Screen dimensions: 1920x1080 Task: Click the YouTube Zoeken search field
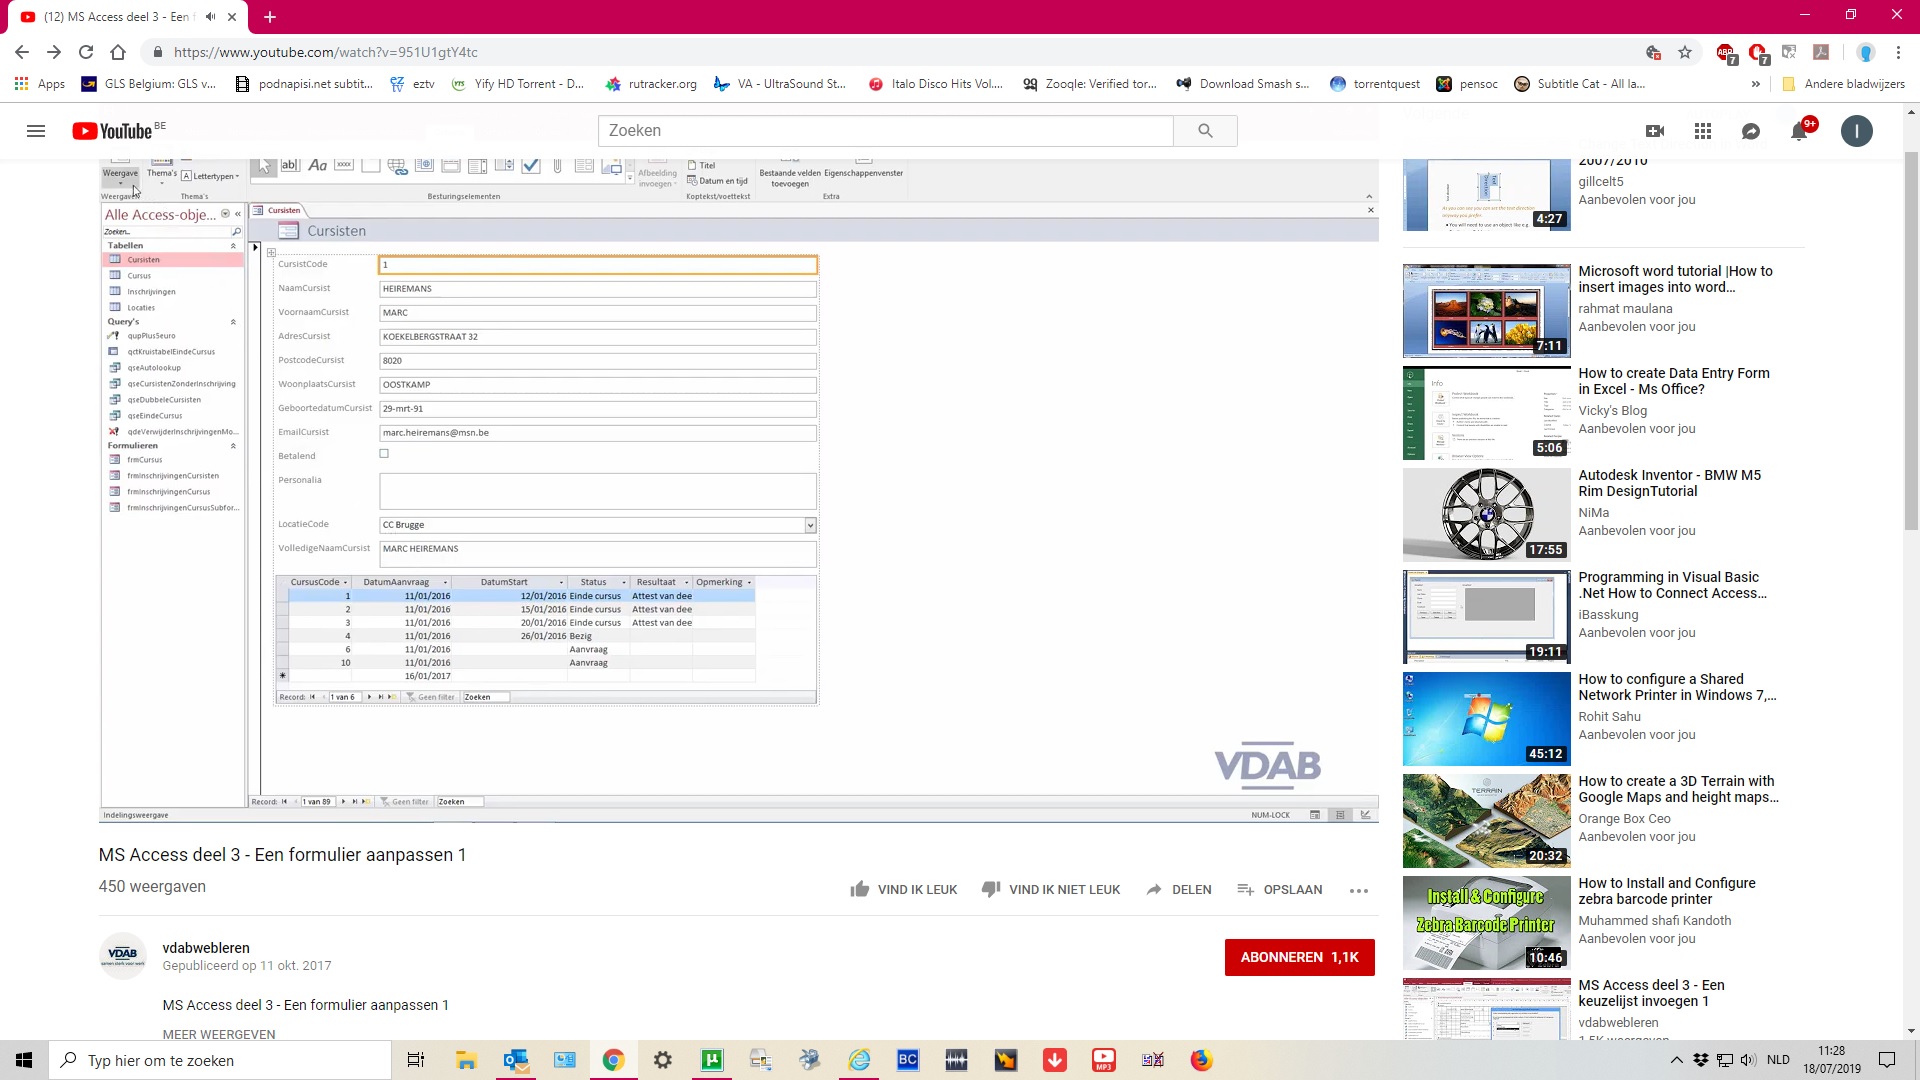coord(886,131)
